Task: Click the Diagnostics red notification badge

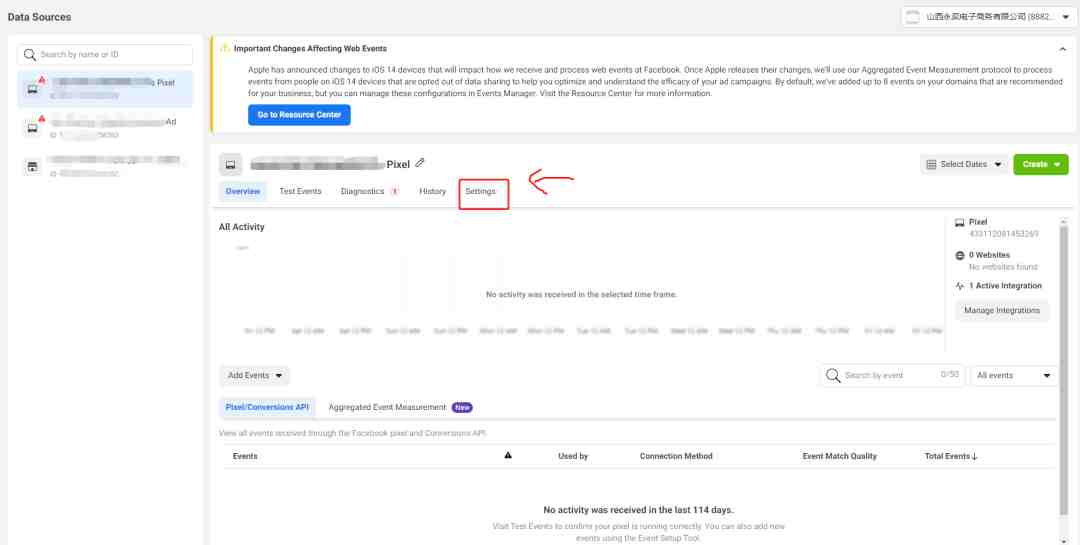Action: point(395,192)
